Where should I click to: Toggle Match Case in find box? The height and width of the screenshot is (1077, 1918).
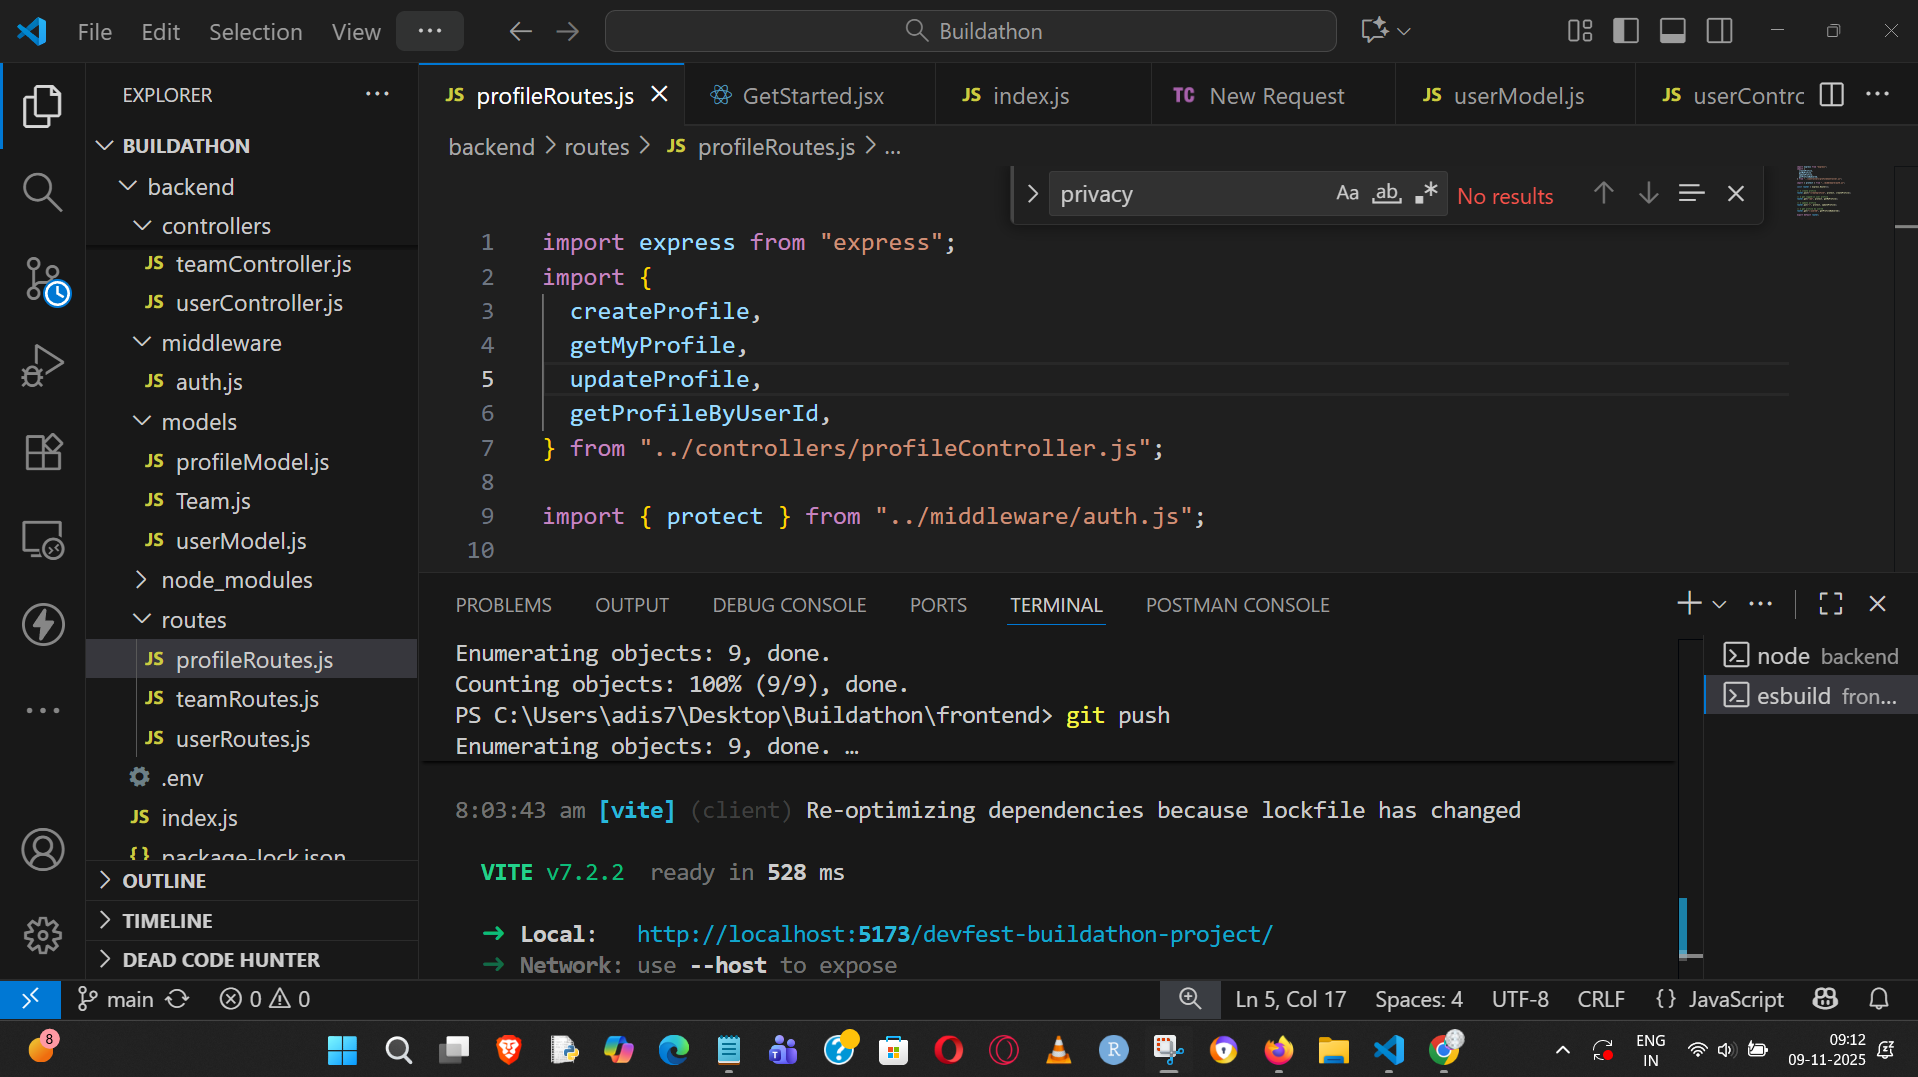pos(1347,194)
